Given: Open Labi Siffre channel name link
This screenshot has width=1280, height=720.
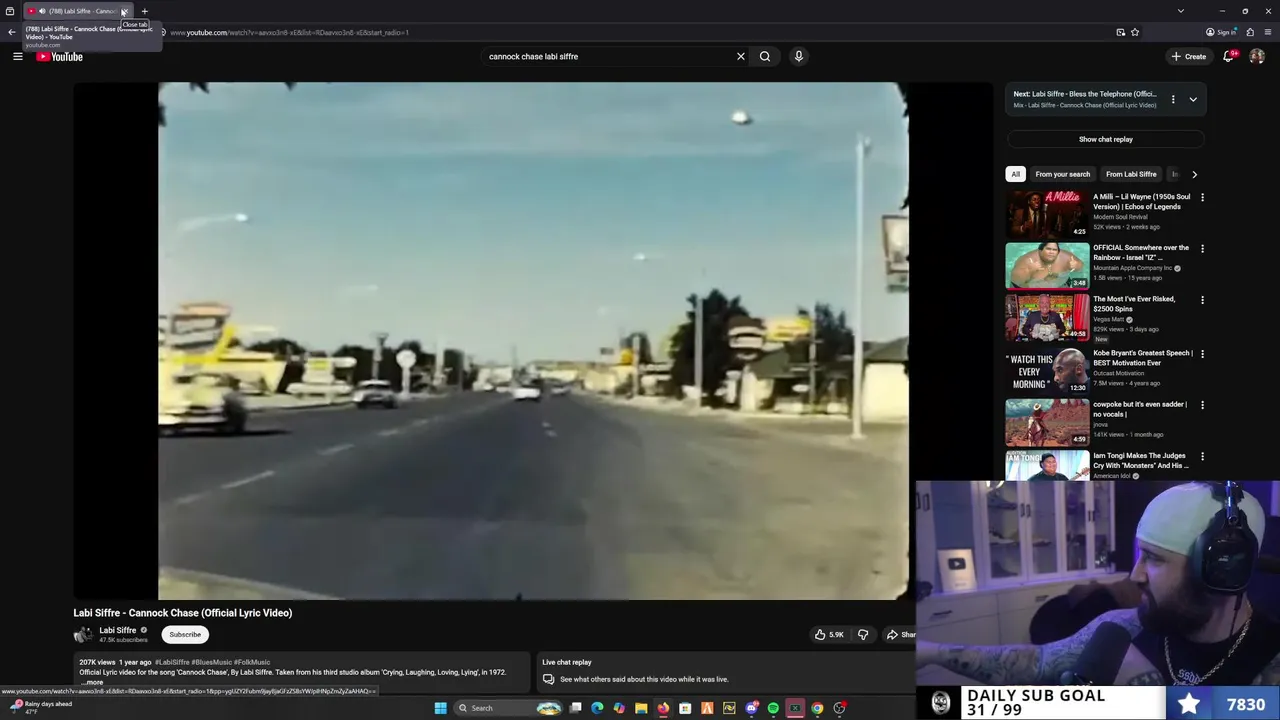Looking at the screenshot, I should (x=118, y=630).
